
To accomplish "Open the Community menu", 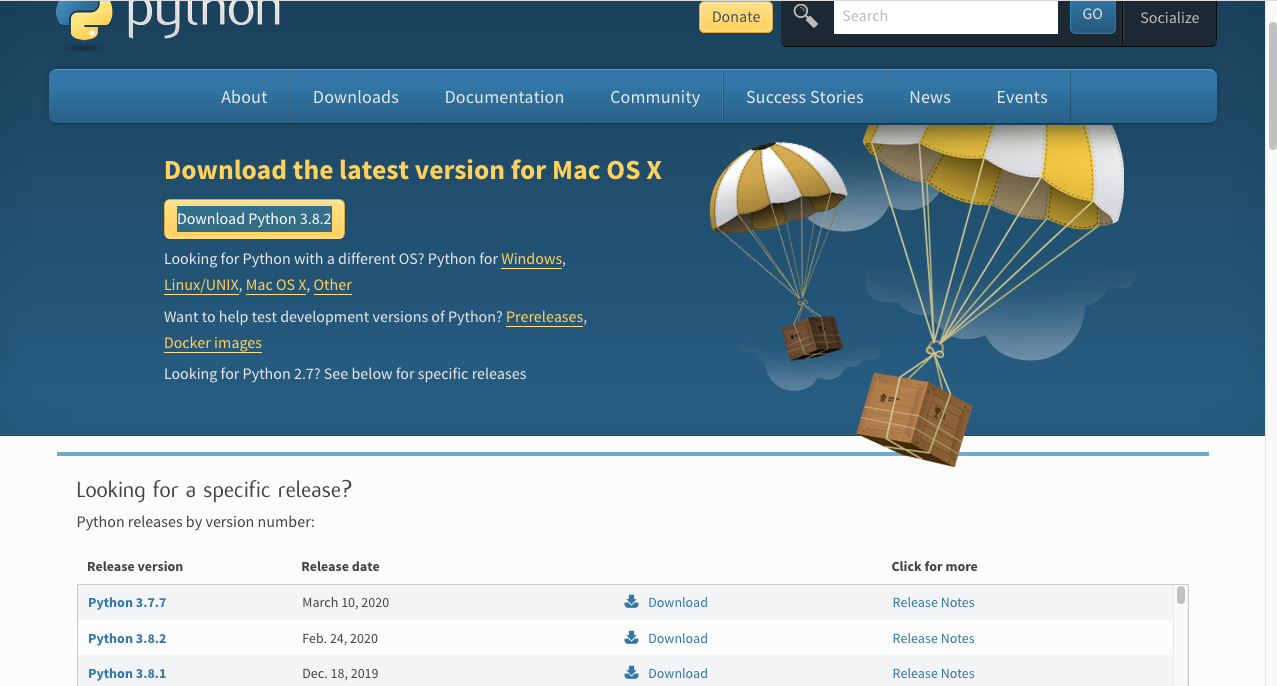I will click(655, 97).
